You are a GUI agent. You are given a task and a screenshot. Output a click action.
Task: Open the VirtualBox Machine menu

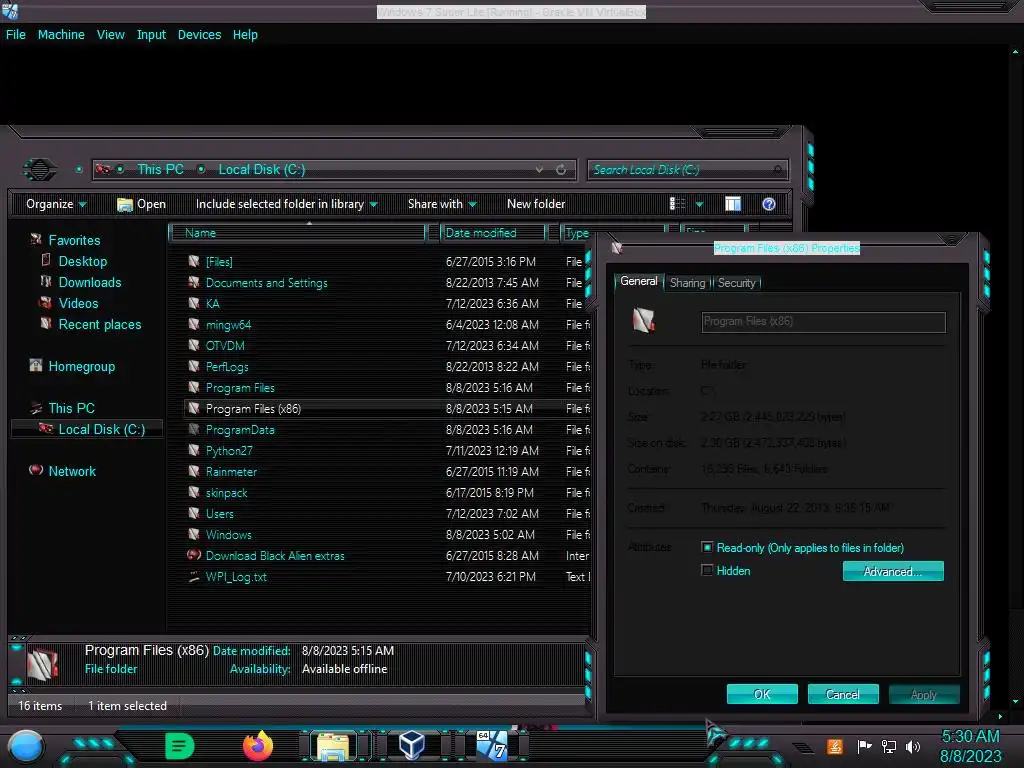click(61, 35)
